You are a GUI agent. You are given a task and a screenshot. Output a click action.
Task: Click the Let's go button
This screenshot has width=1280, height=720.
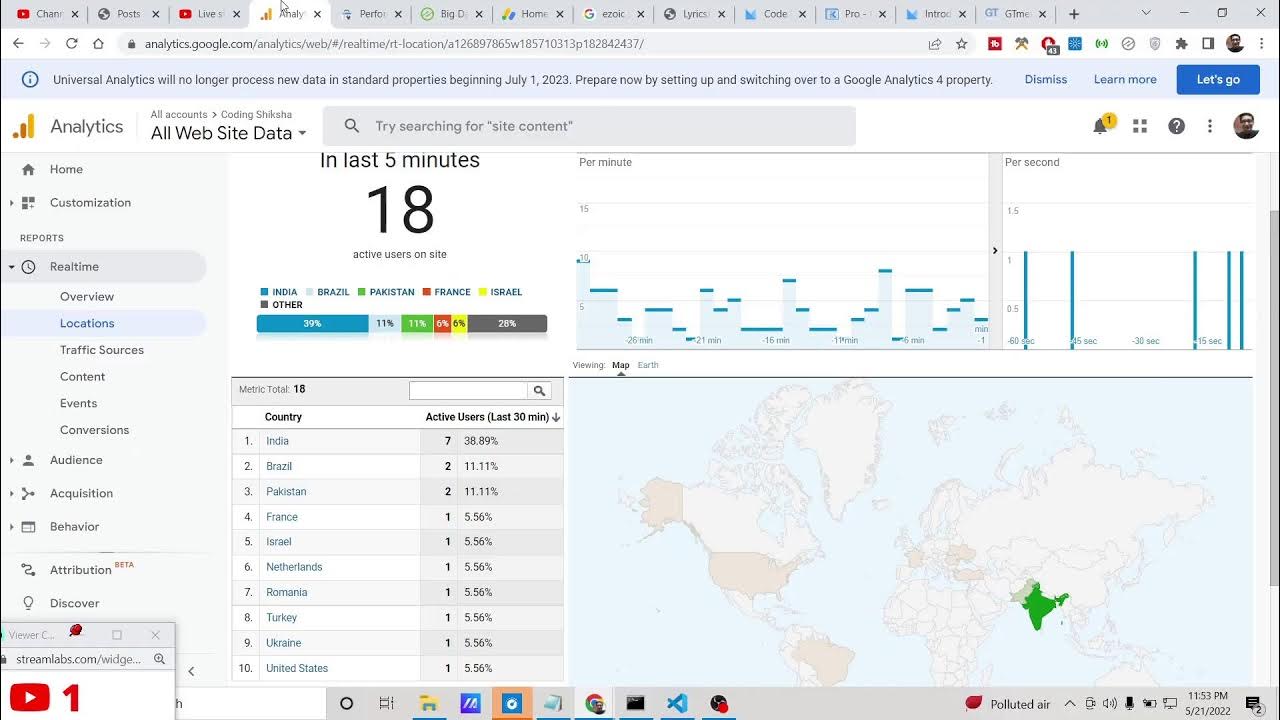pos(1217,79)
